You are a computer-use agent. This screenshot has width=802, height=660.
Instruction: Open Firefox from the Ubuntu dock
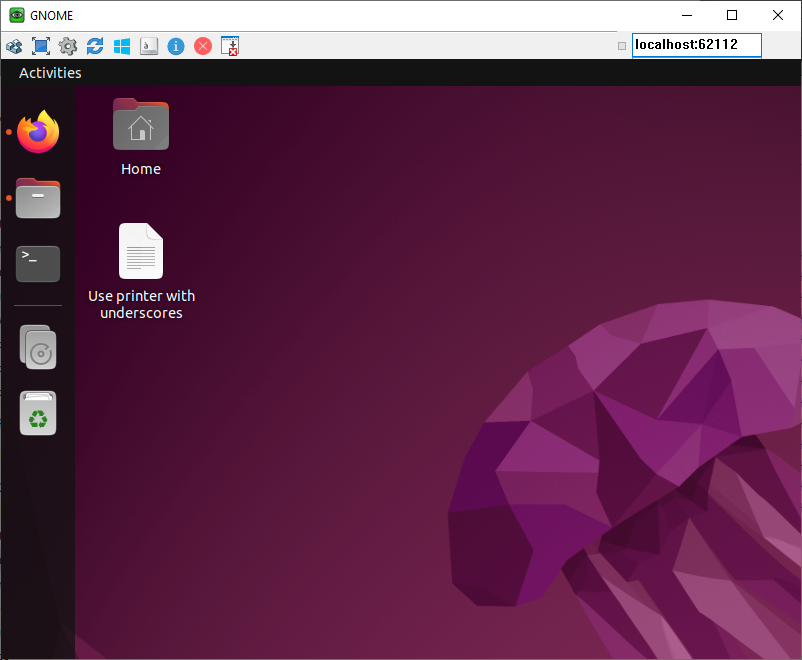(37, 132)
